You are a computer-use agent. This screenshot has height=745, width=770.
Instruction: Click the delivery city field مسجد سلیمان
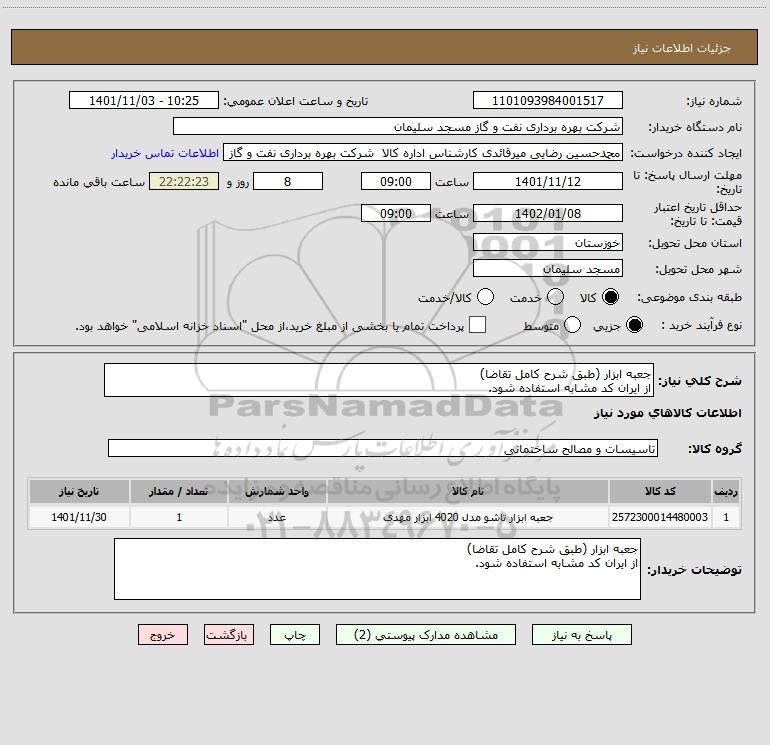[548, 268]
